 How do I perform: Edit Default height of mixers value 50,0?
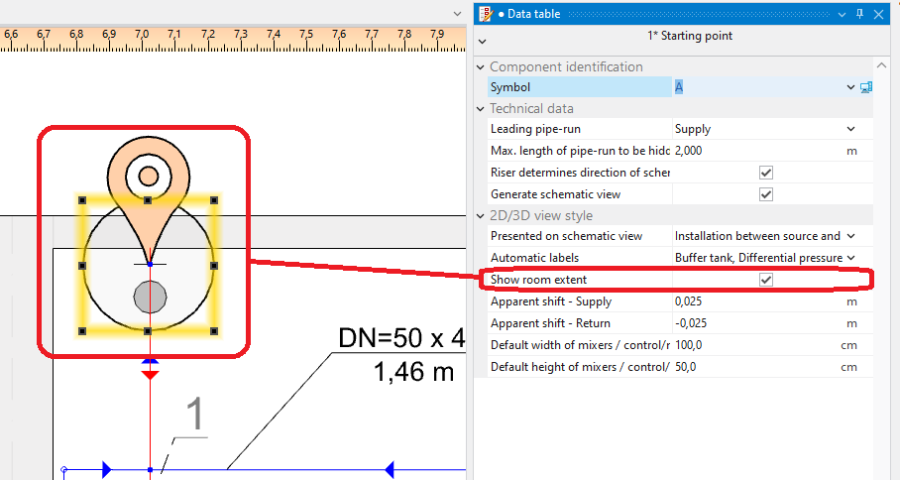pyautogui.click(x=685, y=367)
